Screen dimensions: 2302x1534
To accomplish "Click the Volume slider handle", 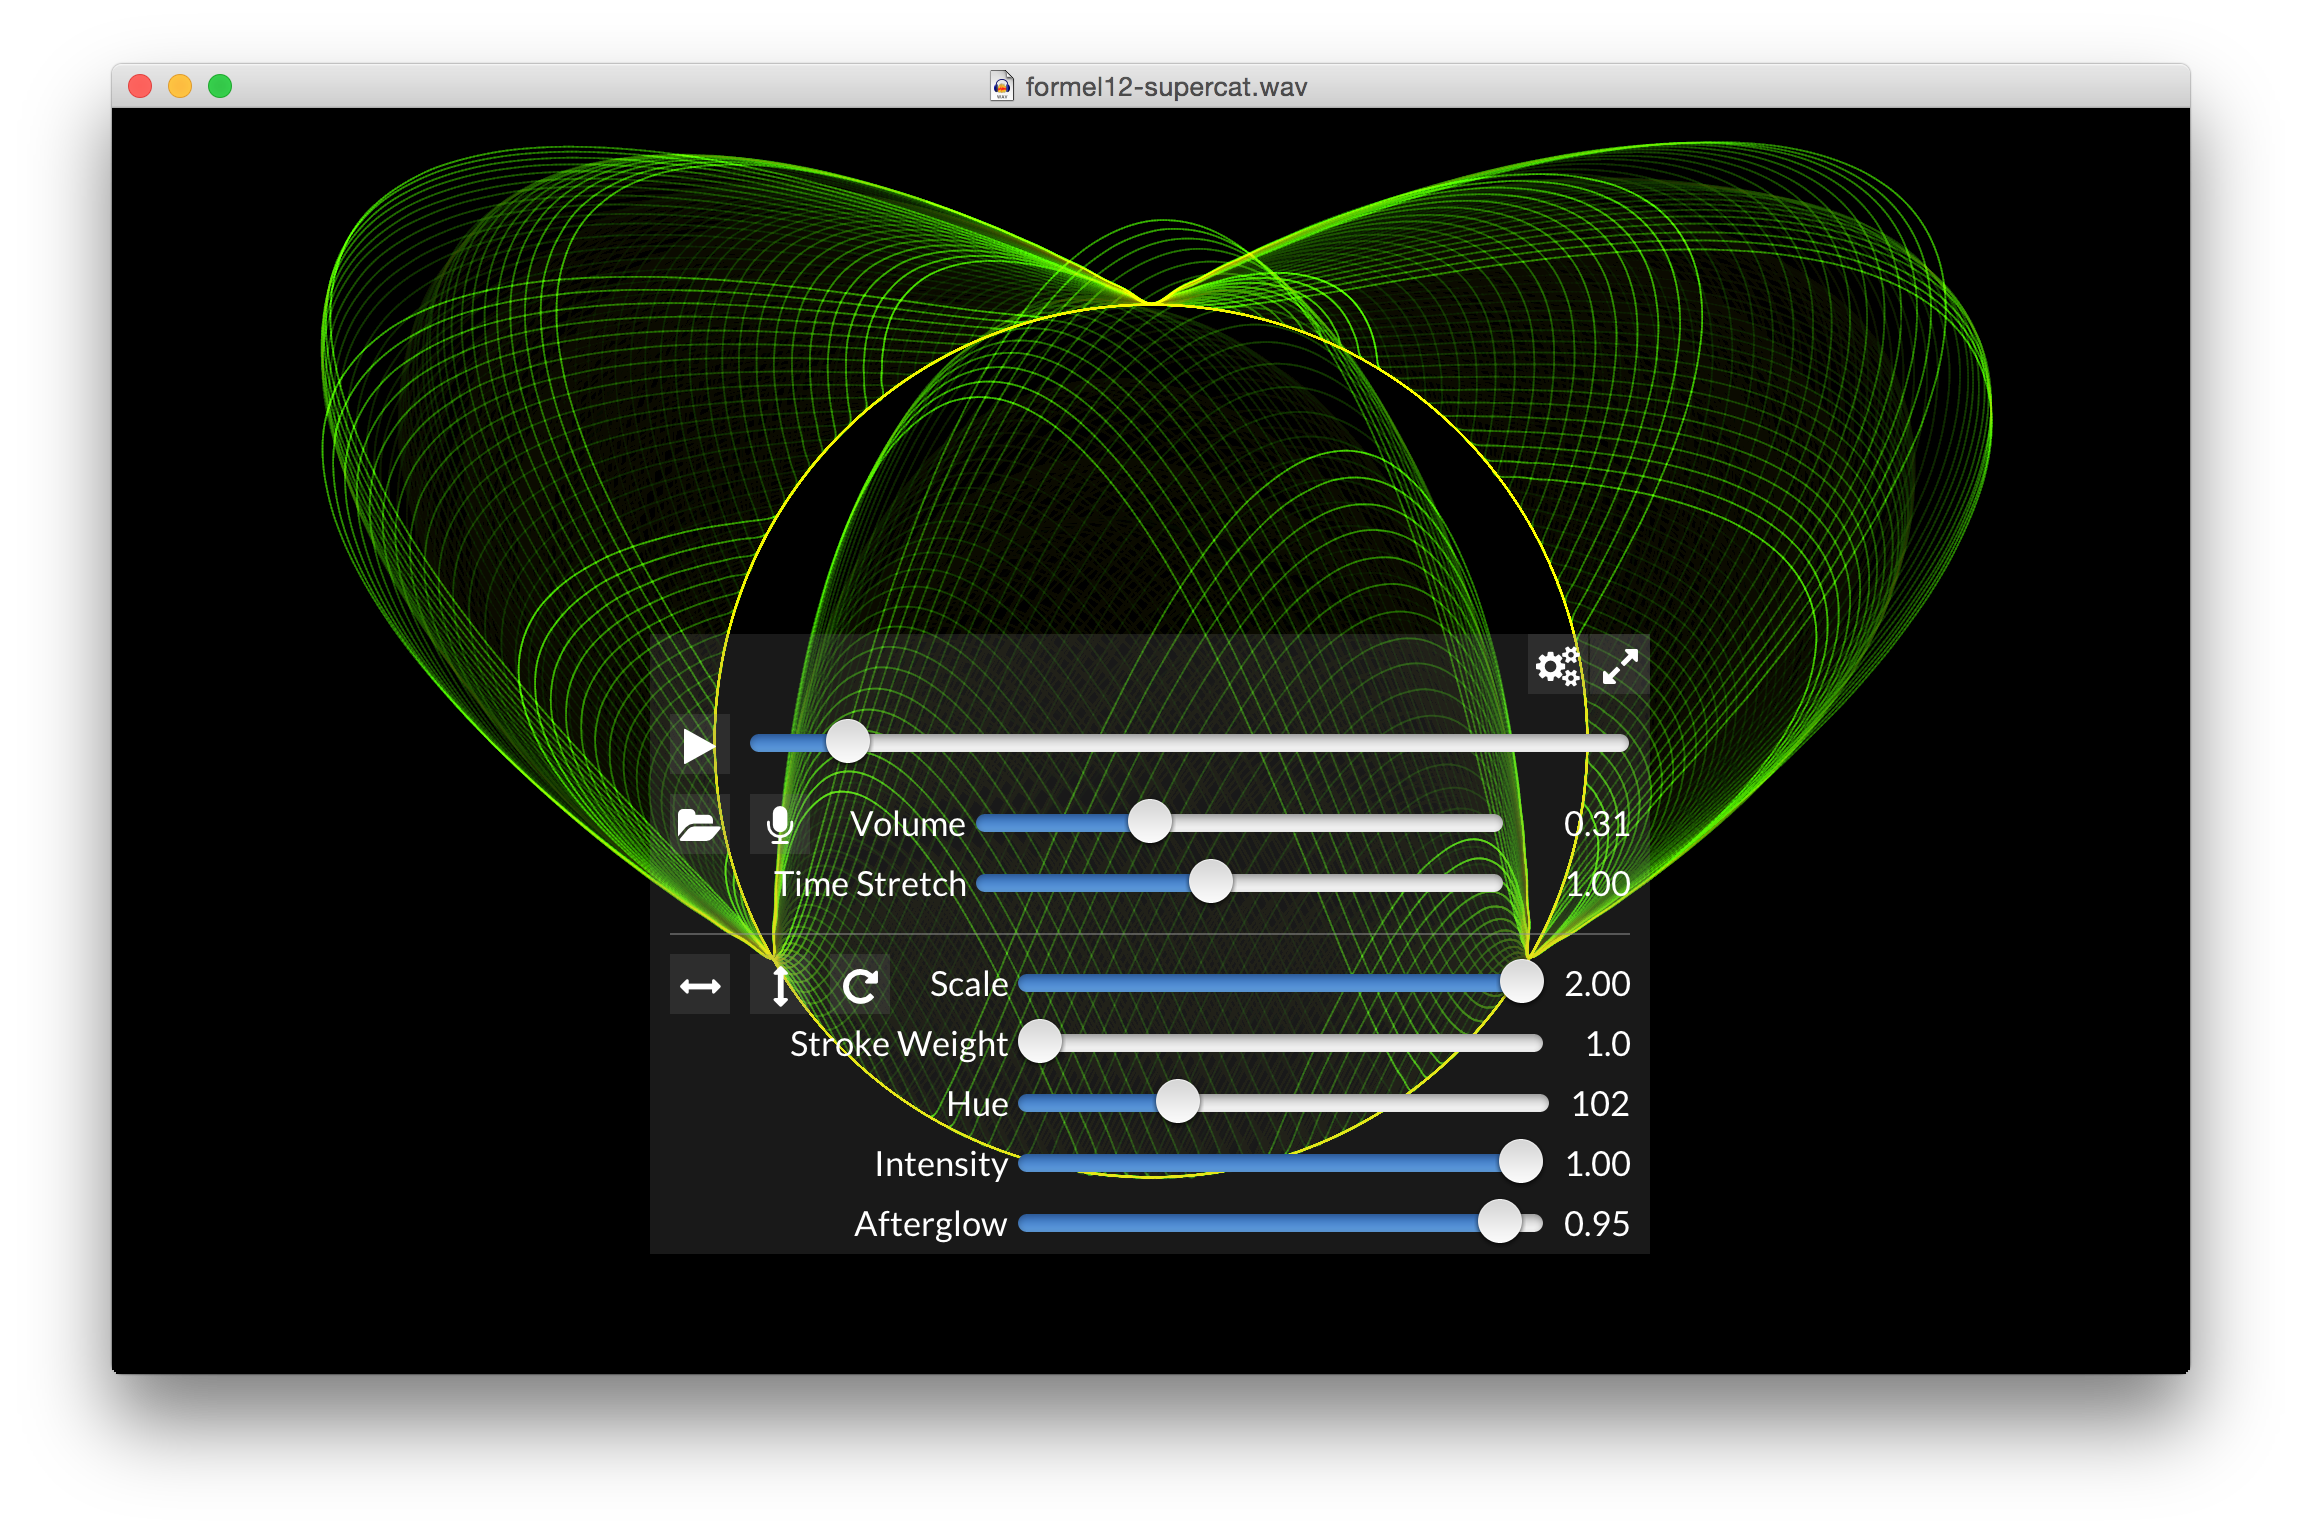I will 1149,822.
